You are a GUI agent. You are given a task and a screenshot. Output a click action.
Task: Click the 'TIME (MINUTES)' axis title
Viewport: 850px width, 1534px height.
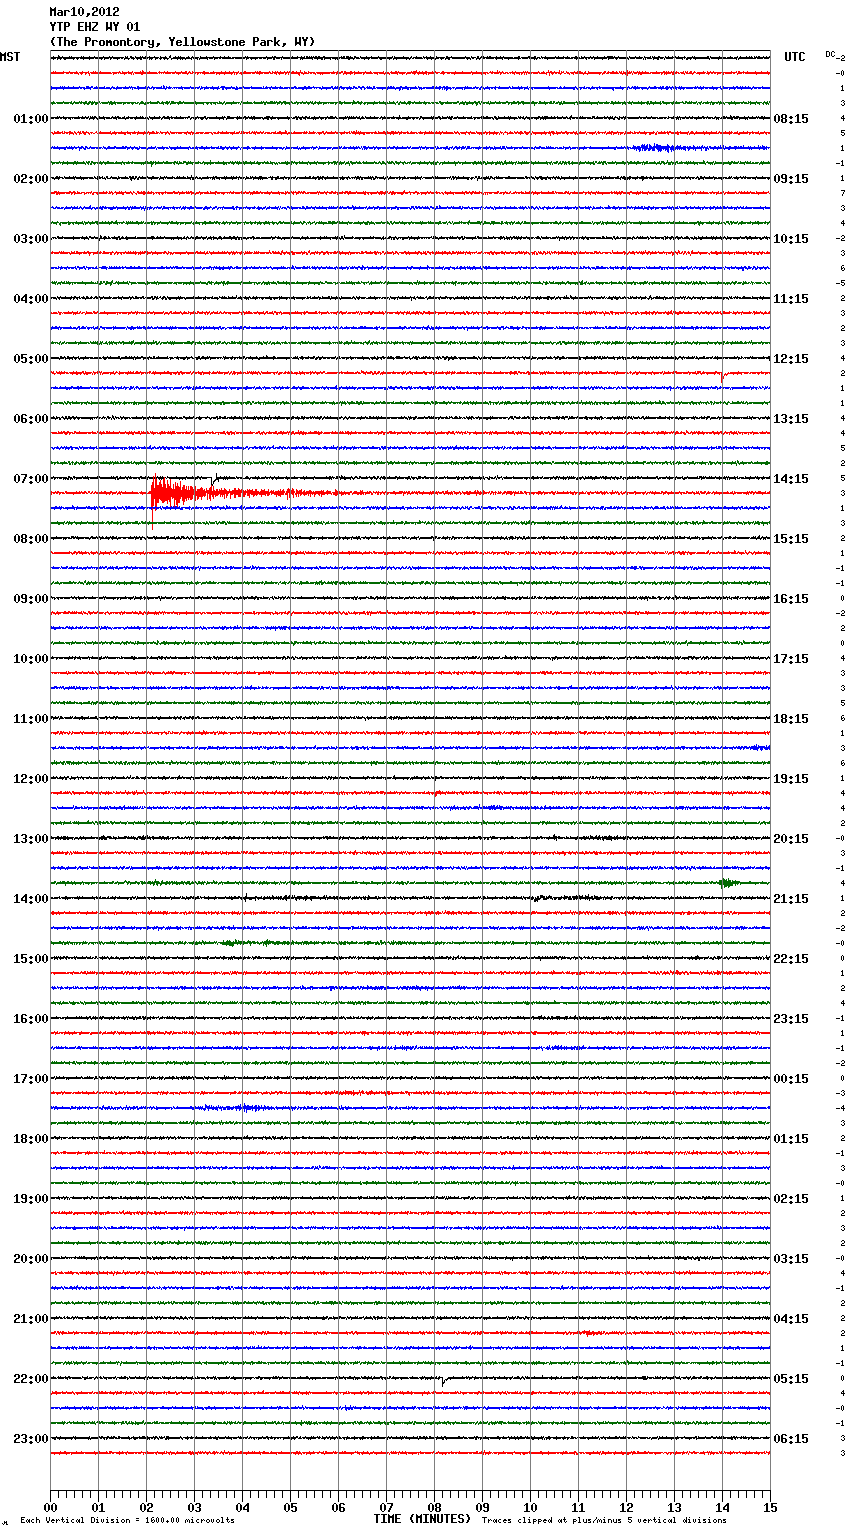[422, 1519]
